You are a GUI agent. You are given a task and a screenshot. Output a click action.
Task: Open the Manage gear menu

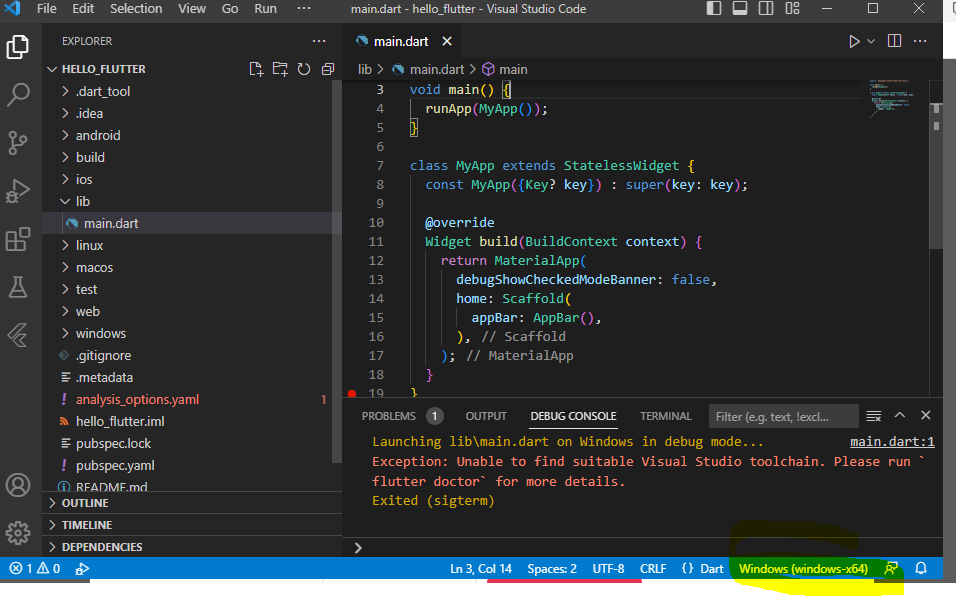click(18, 533)
